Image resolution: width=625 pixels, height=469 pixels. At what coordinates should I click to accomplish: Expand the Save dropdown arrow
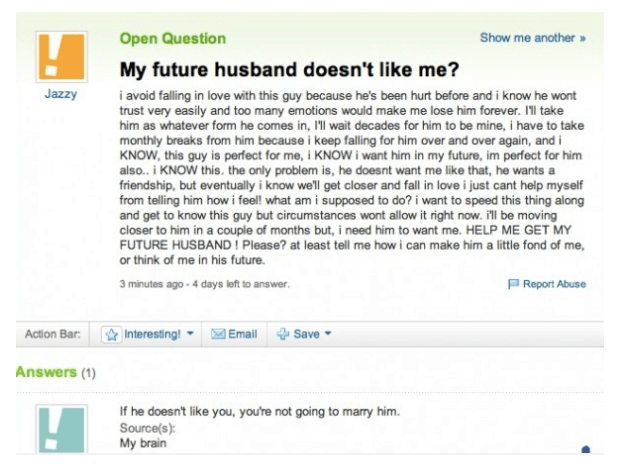(x=328, y=333)
